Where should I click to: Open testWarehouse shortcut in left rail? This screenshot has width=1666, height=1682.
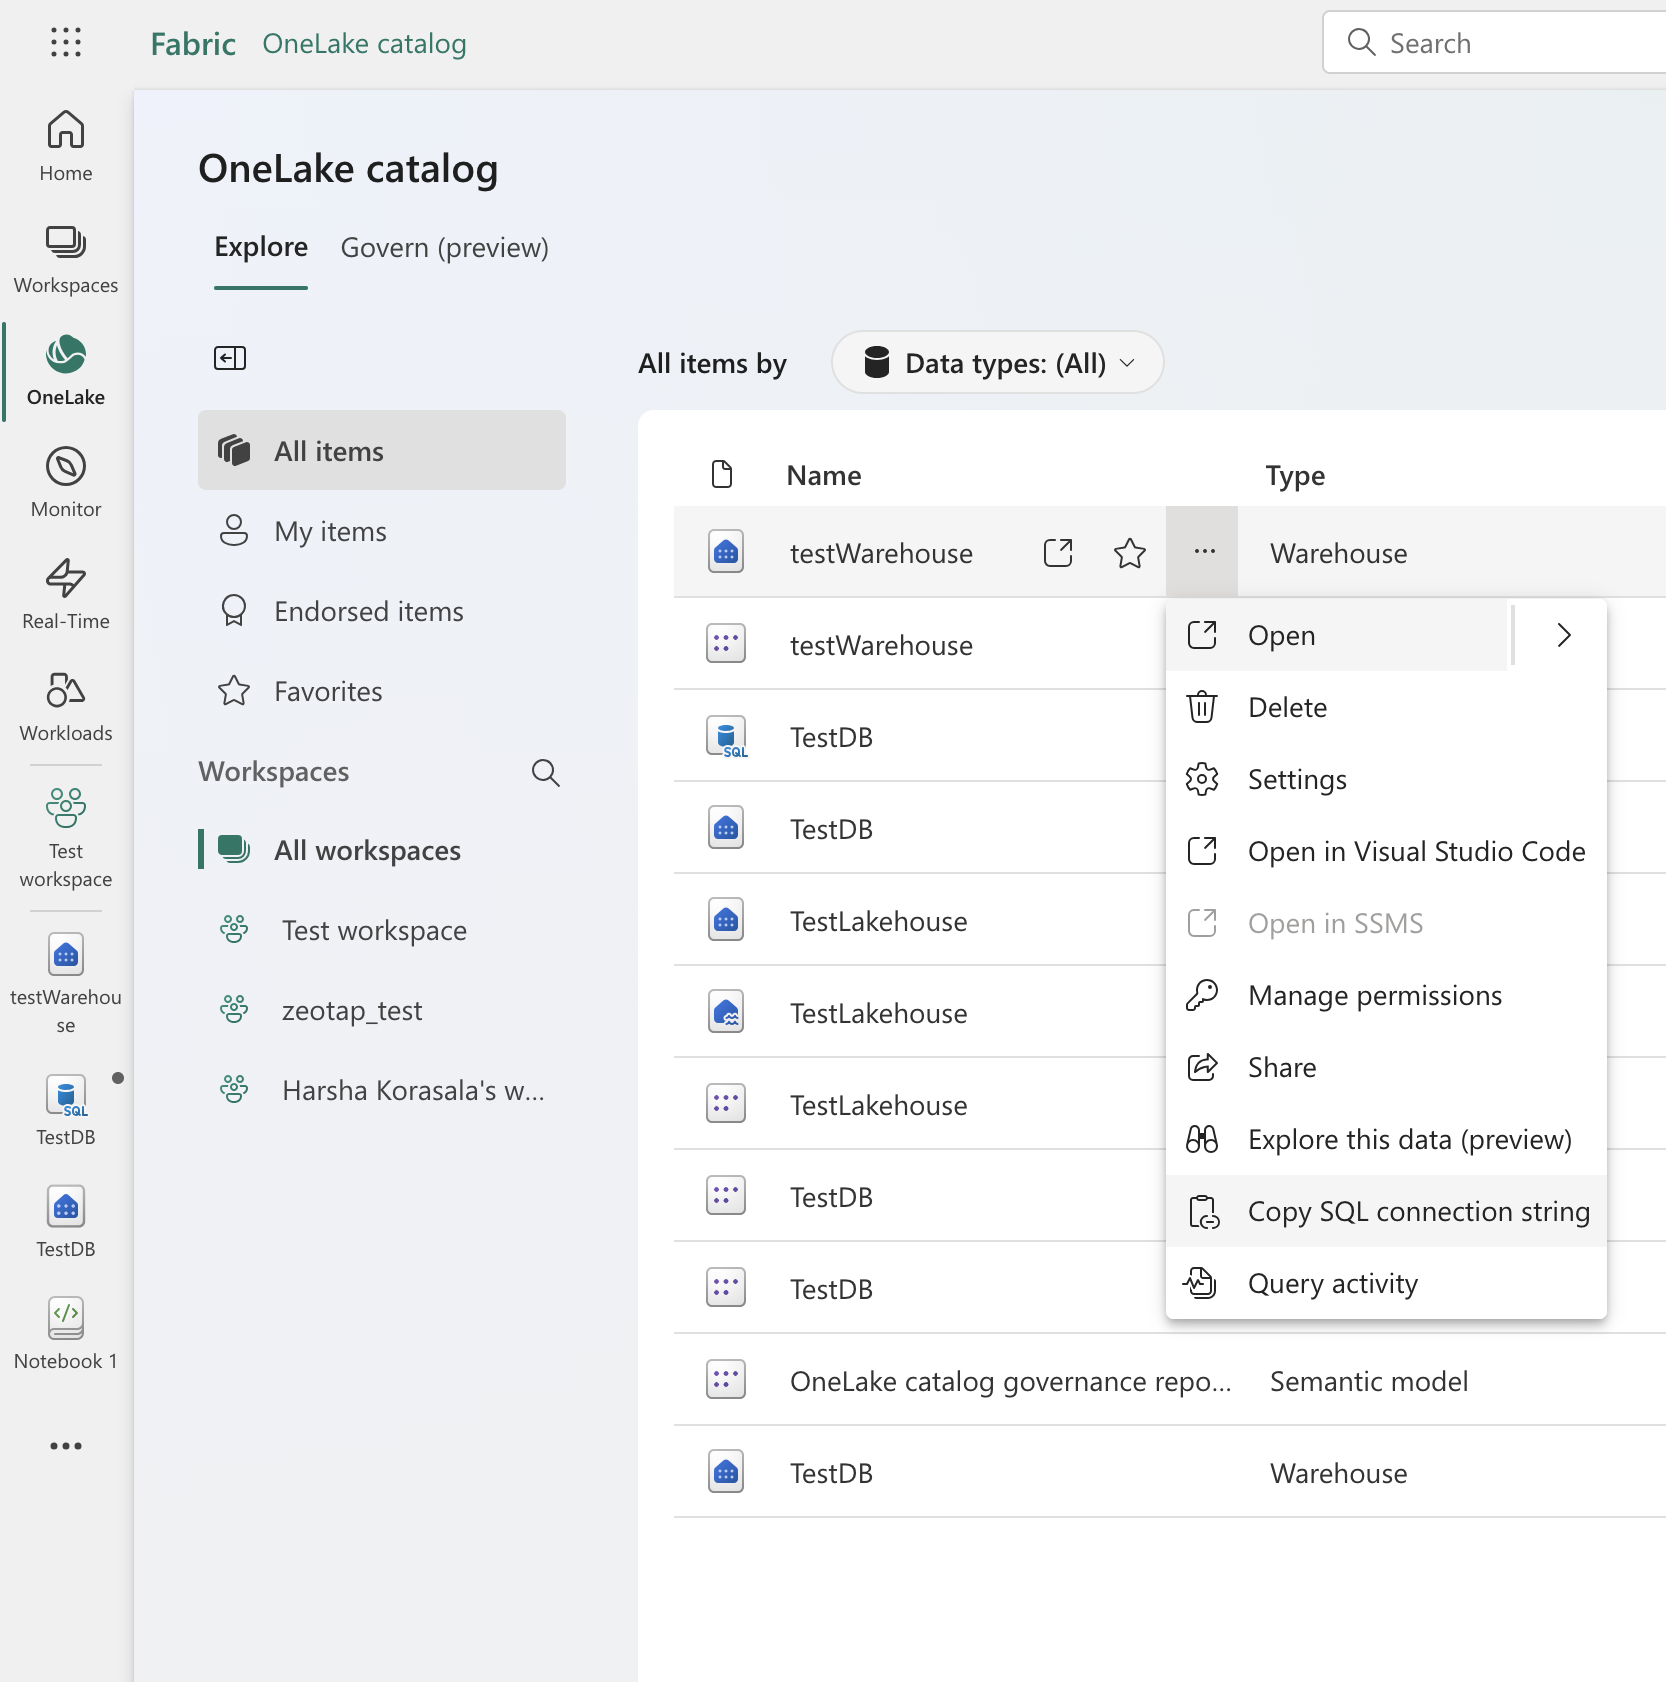[x=66, y=984]
